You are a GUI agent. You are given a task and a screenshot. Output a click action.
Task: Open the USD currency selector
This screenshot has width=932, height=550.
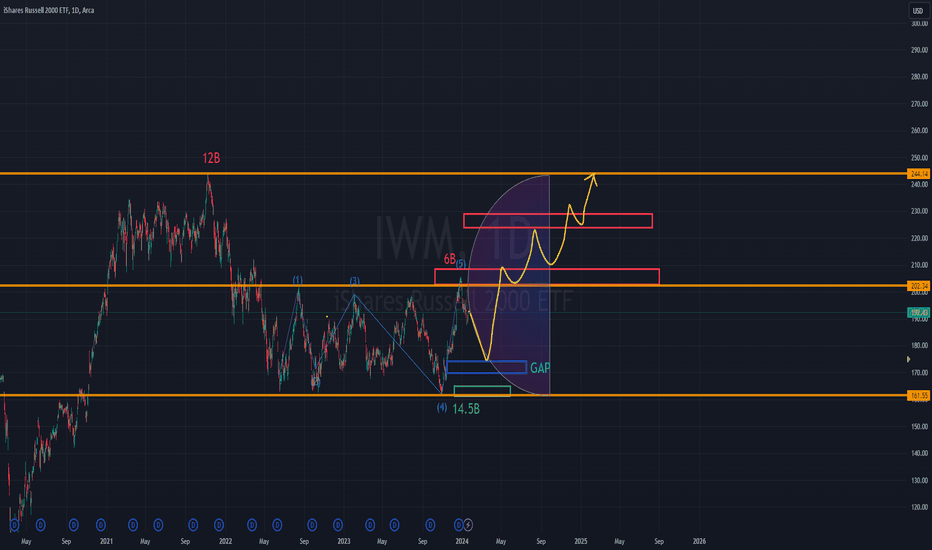pyautogui.click(x=918, y=11)
